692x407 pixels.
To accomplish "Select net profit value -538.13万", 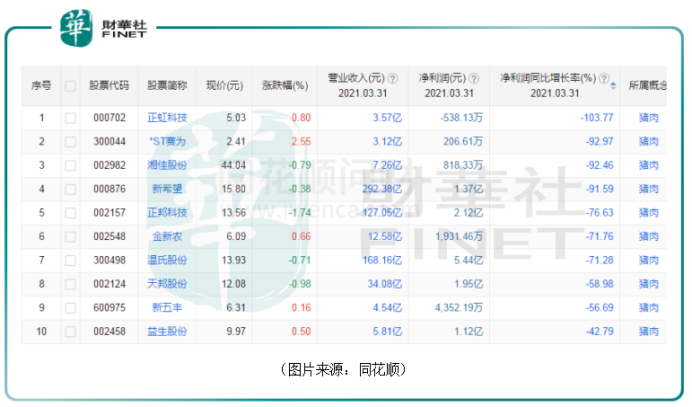I will coord(461,118).
